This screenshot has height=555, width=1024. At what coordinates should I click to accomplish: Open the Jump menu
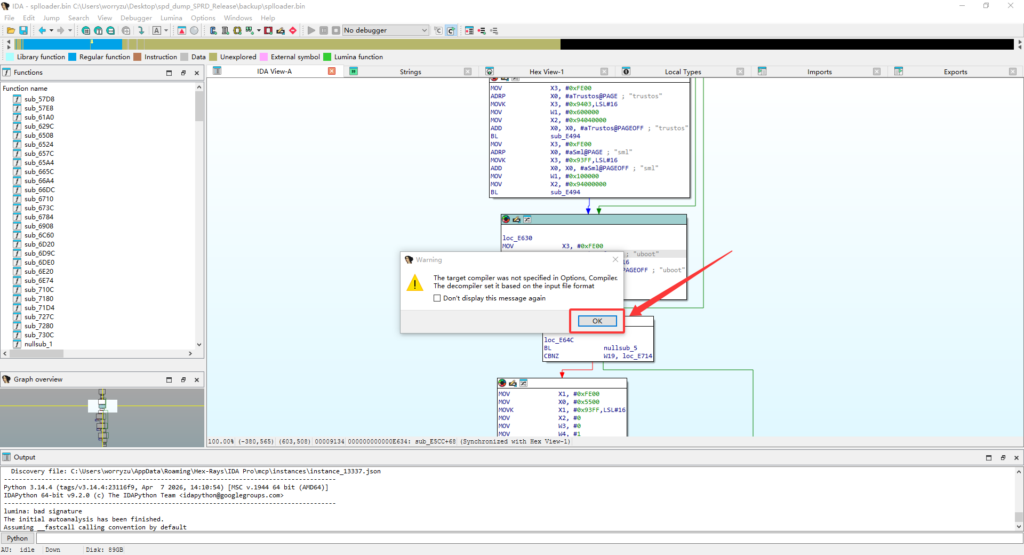click(51, 18)
